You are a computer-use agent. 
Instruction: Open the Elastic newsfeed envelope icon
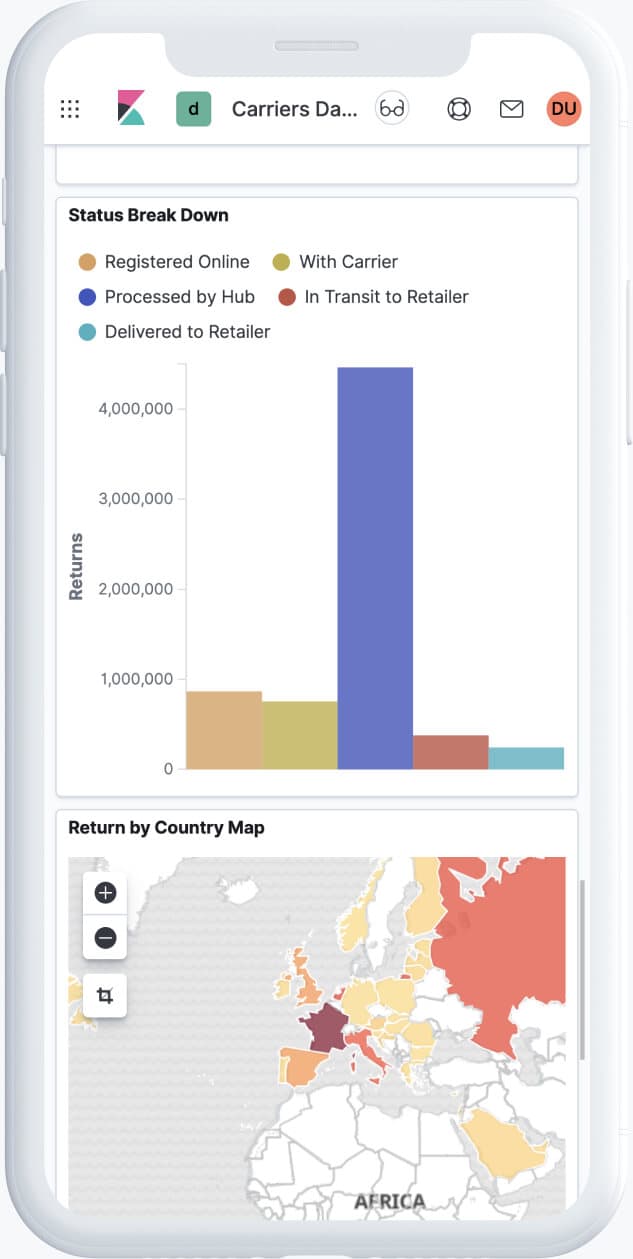pyautogui.click(x=511, y=108)
